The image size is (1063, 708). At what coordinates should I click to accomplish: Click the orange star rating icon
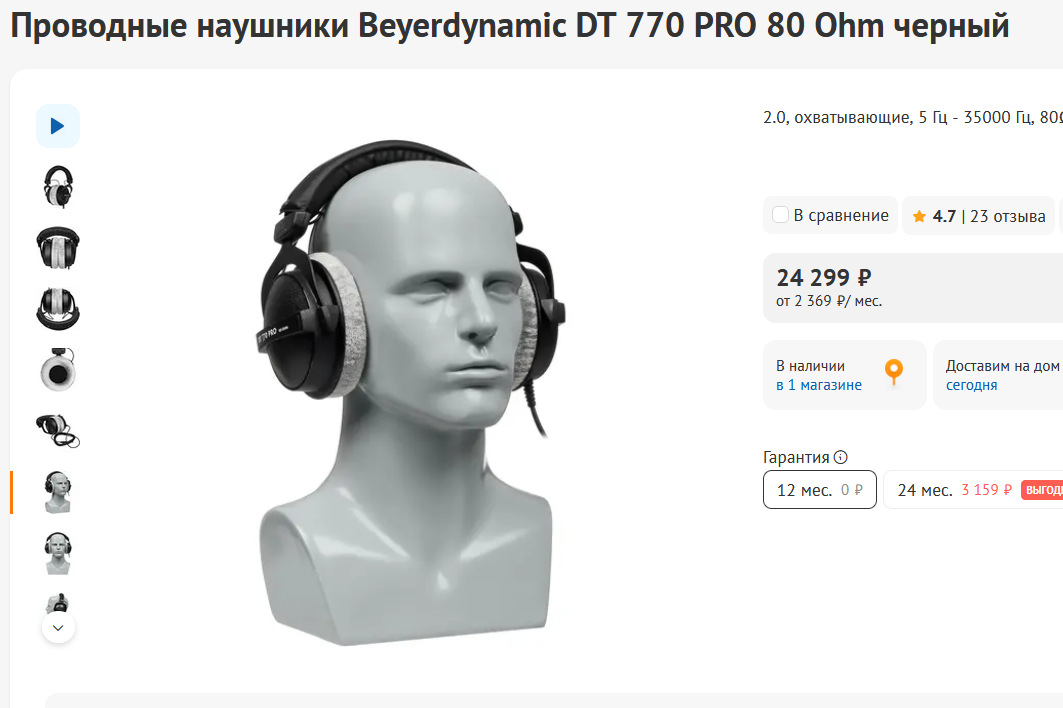tap(919, 216)
